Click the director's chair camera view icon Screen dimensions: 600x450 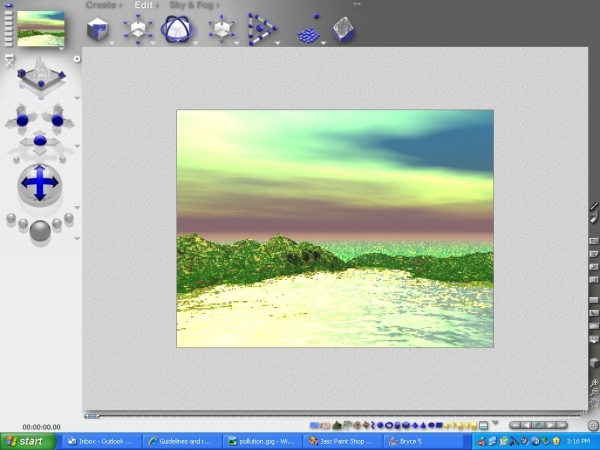point(9,61)
